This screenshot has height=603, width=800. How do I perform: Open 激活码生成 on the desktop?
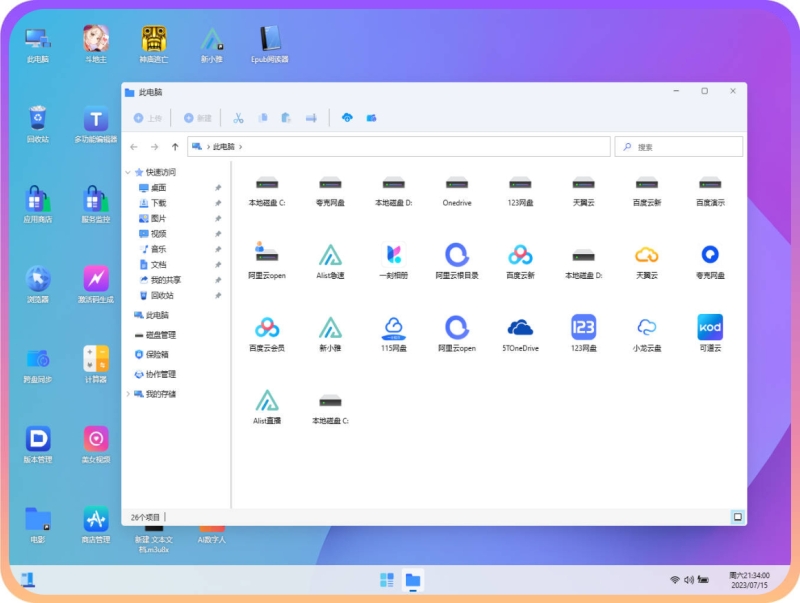tap(96, 285)
